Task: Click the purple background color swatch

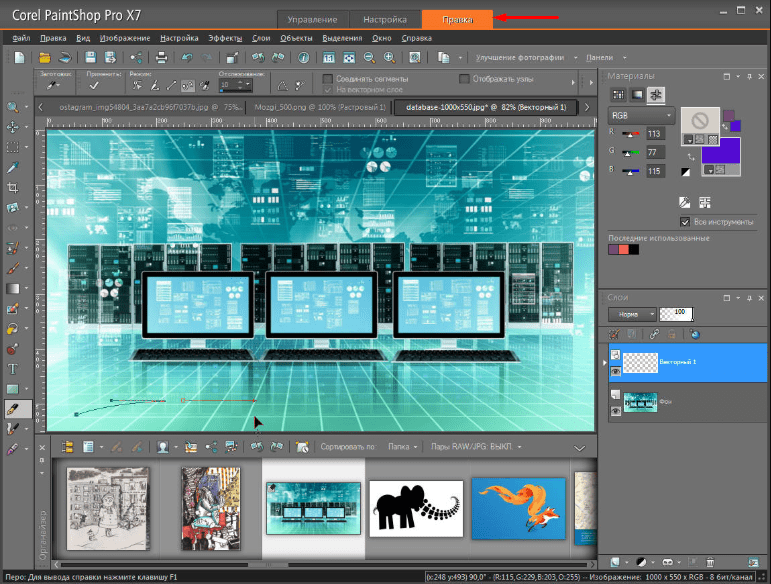Action: (x=722, y=151)
